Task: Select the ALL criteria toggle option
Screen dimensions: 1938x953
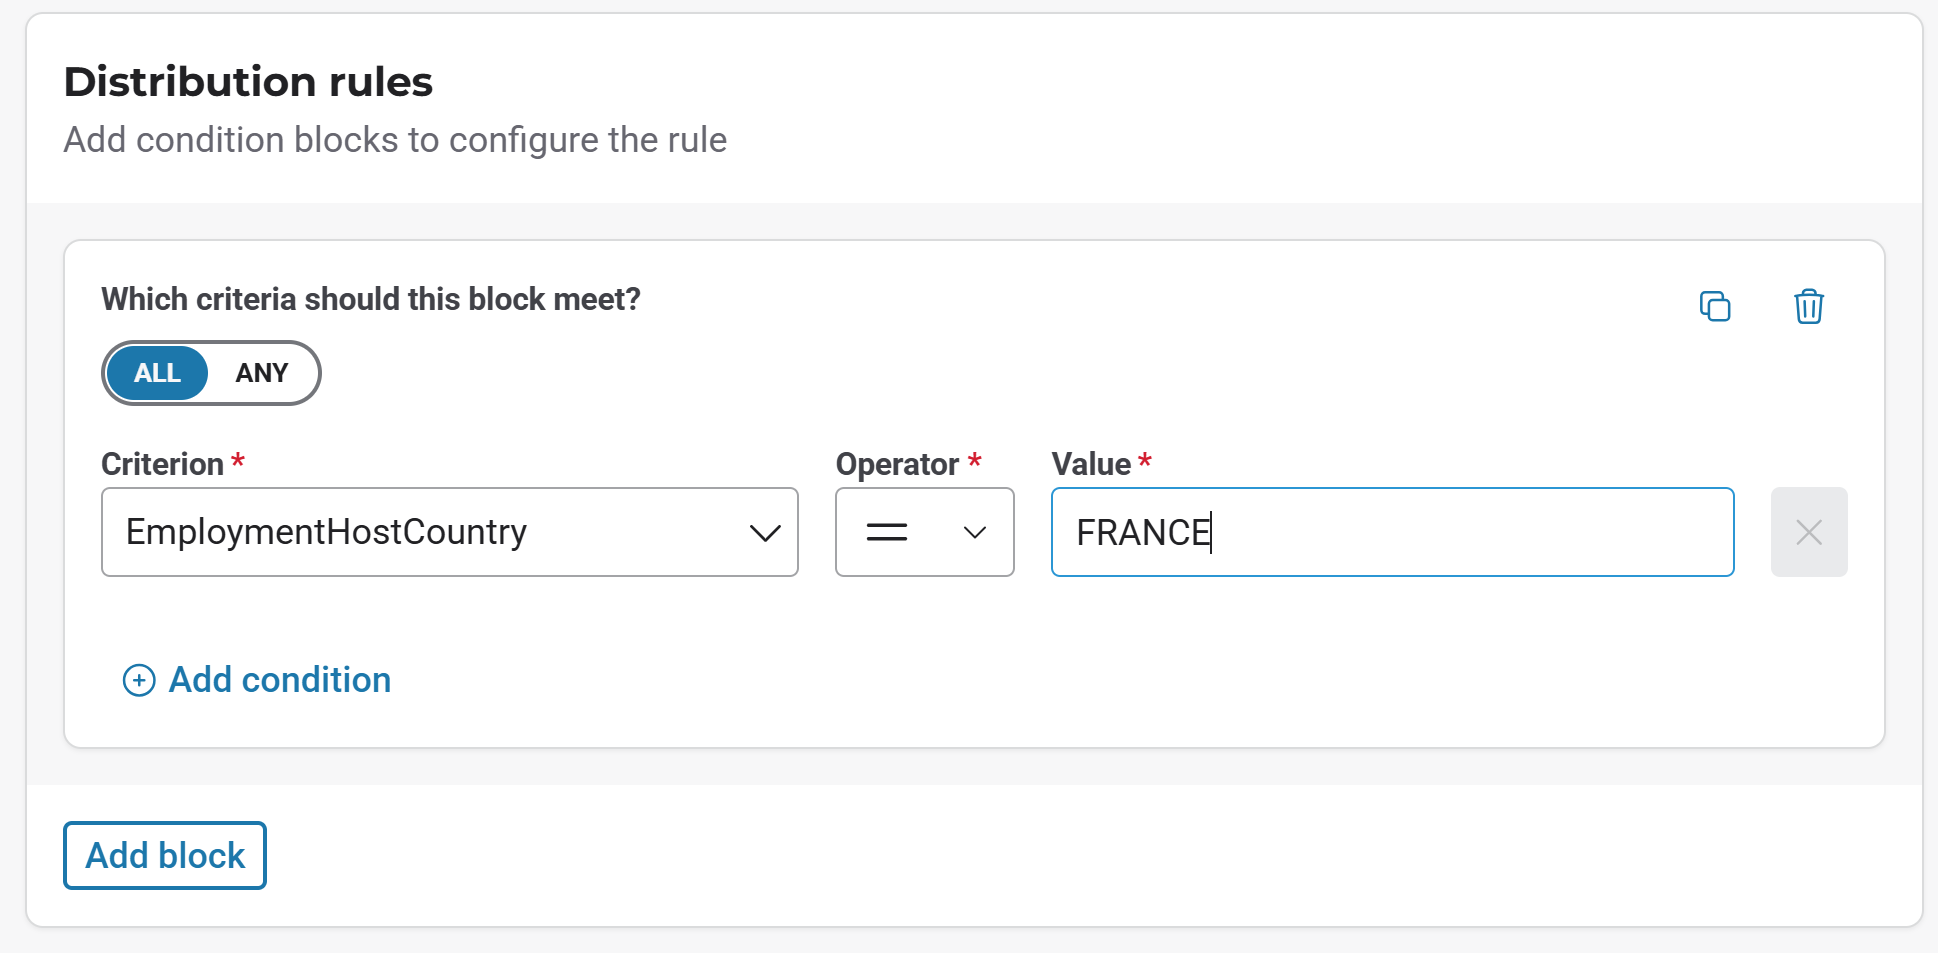Action: tap(158, 373)
